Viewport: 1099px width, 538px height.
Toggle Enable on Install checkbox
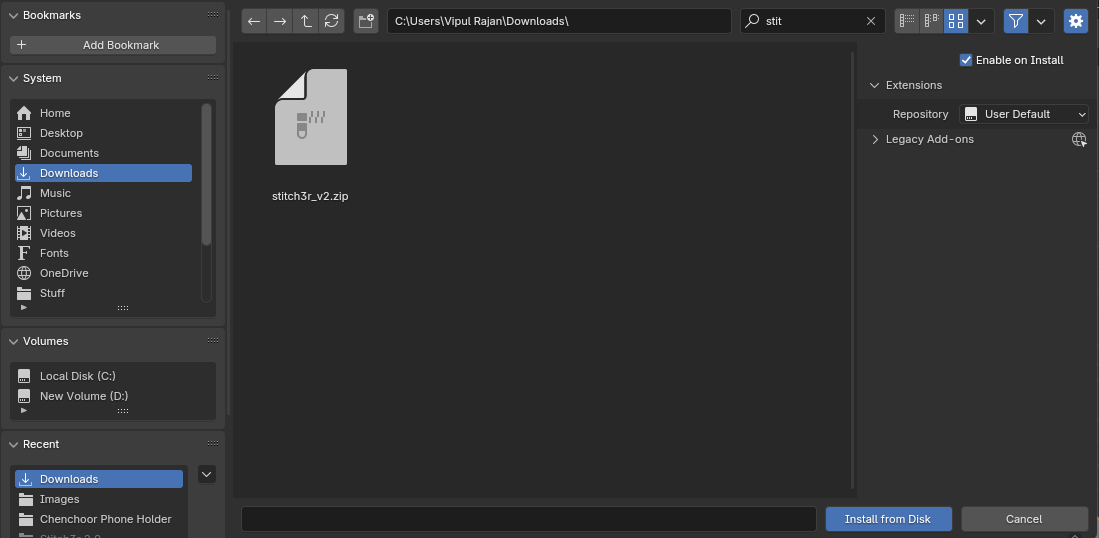point(966,60)
